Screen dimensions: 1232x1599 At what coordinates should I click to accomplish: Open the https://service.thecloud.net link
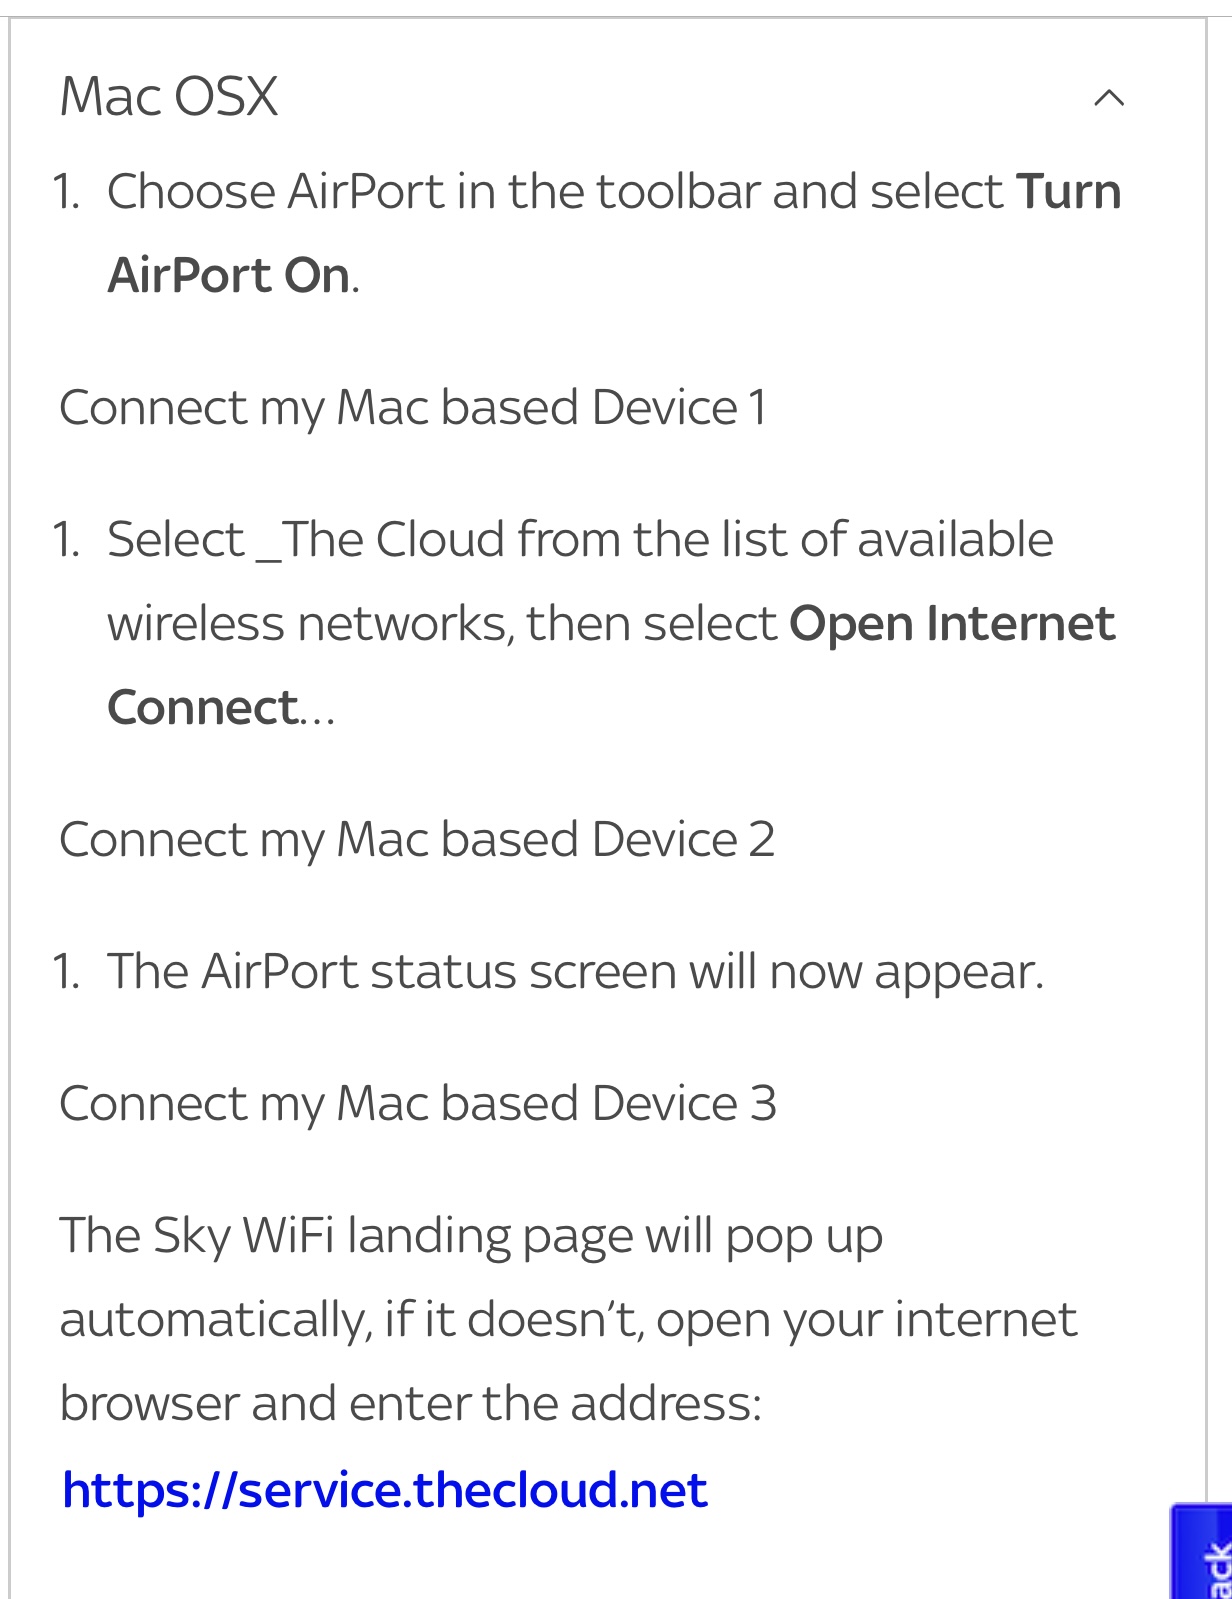(x=385, y=1490)
